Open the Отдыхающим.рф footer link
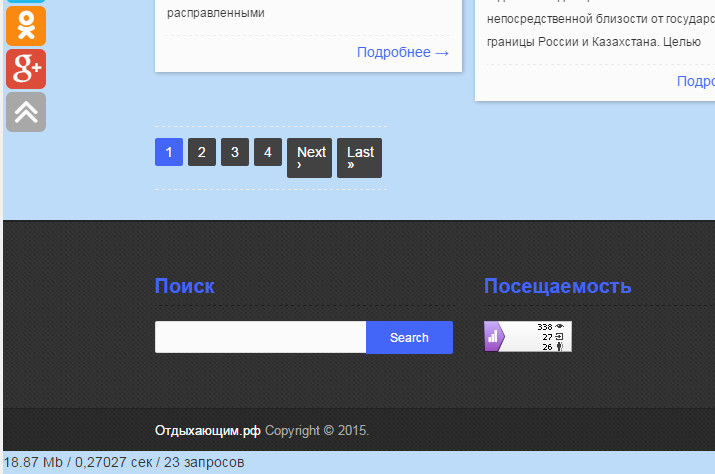 (207, 431)
